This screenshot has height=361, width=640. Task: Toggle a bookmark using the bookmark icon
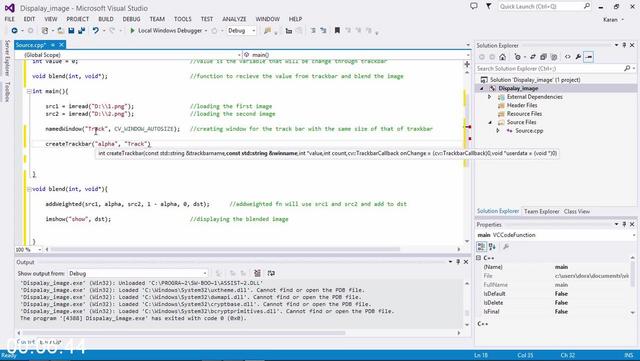coord(337,31)
